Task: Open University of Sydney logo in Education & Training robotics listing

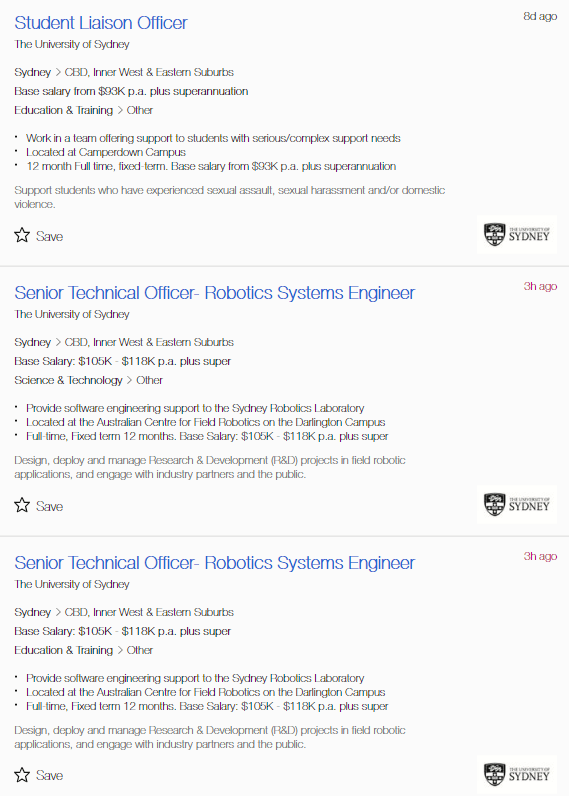Action: [517, 774]
